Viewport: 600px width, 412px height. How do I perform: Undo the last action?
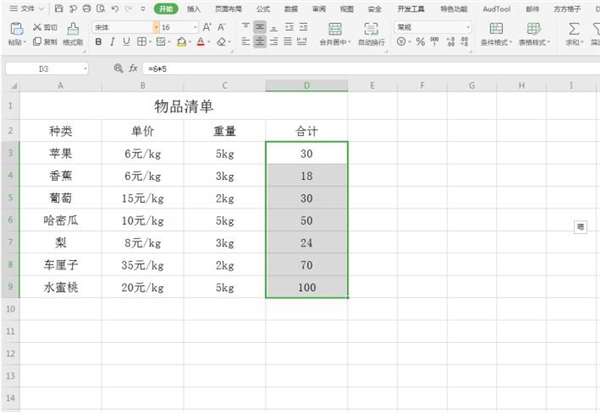[115, 8]
